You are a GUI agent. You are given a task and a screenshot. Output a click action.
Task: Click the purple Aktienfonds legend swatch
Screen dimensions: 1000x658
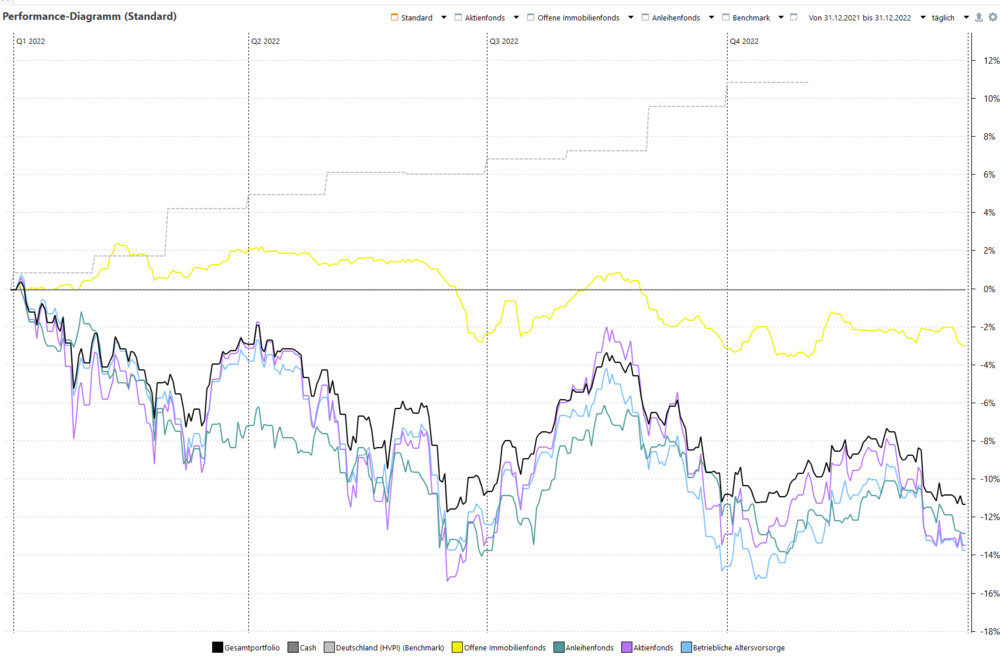[627, 647]
